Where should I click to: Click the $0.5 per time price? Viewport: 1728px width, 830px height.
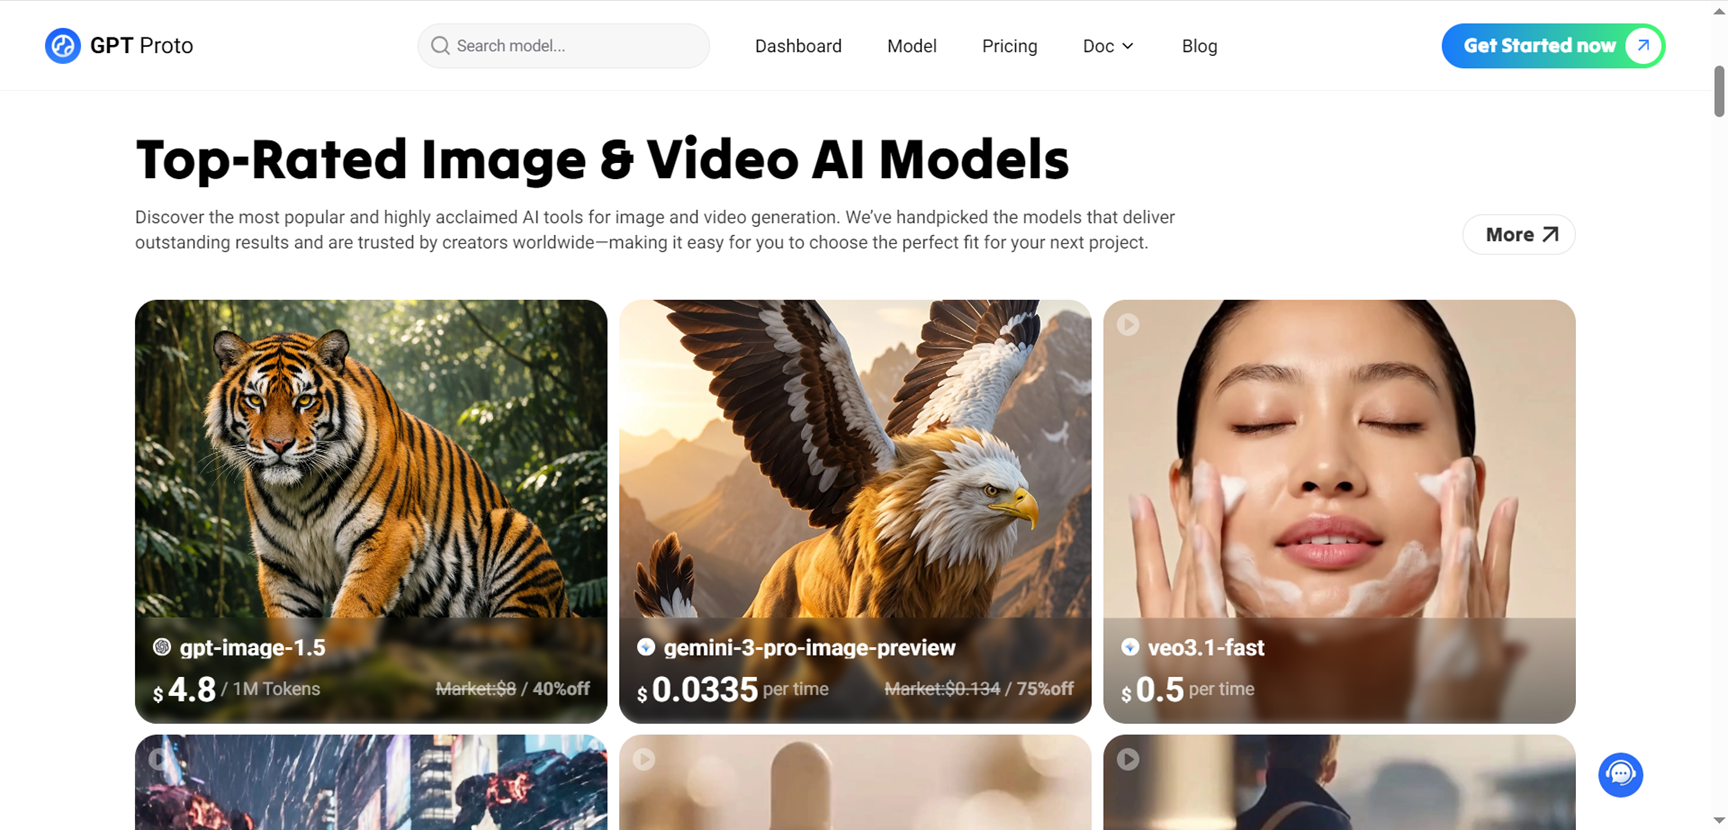1188,689
